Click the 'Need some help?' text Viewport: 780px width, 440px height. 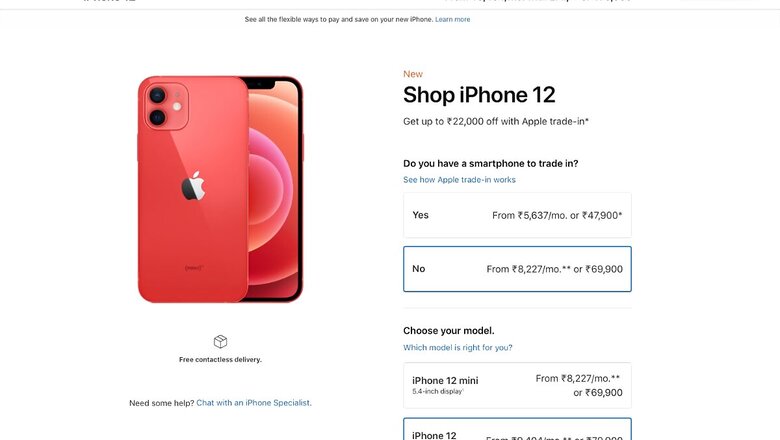coord(161,403)
